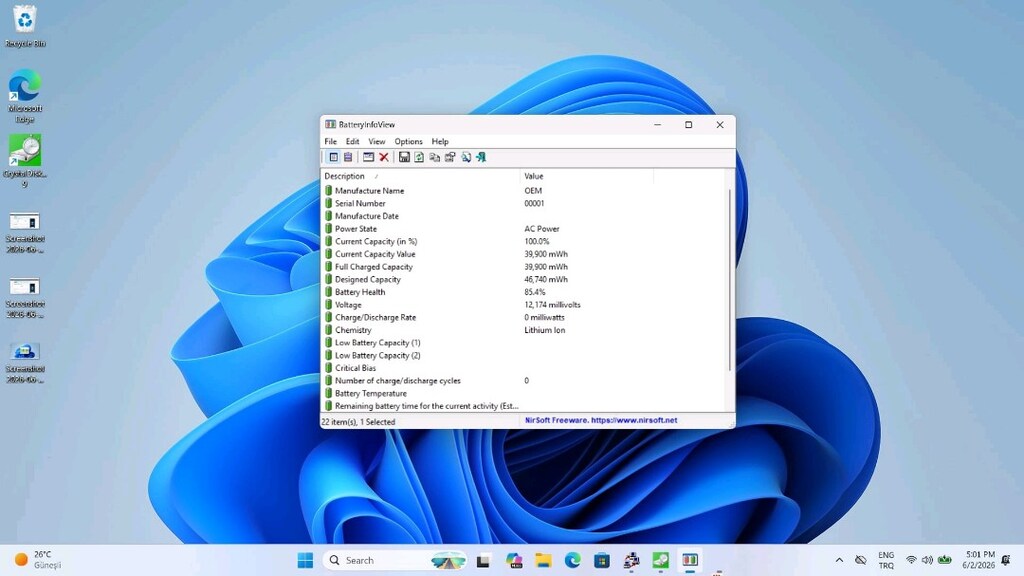This screenshot has height=576, width=1024.
Task: Select the Microsoft Edge desktop shortcut
Action: [25, 96]
